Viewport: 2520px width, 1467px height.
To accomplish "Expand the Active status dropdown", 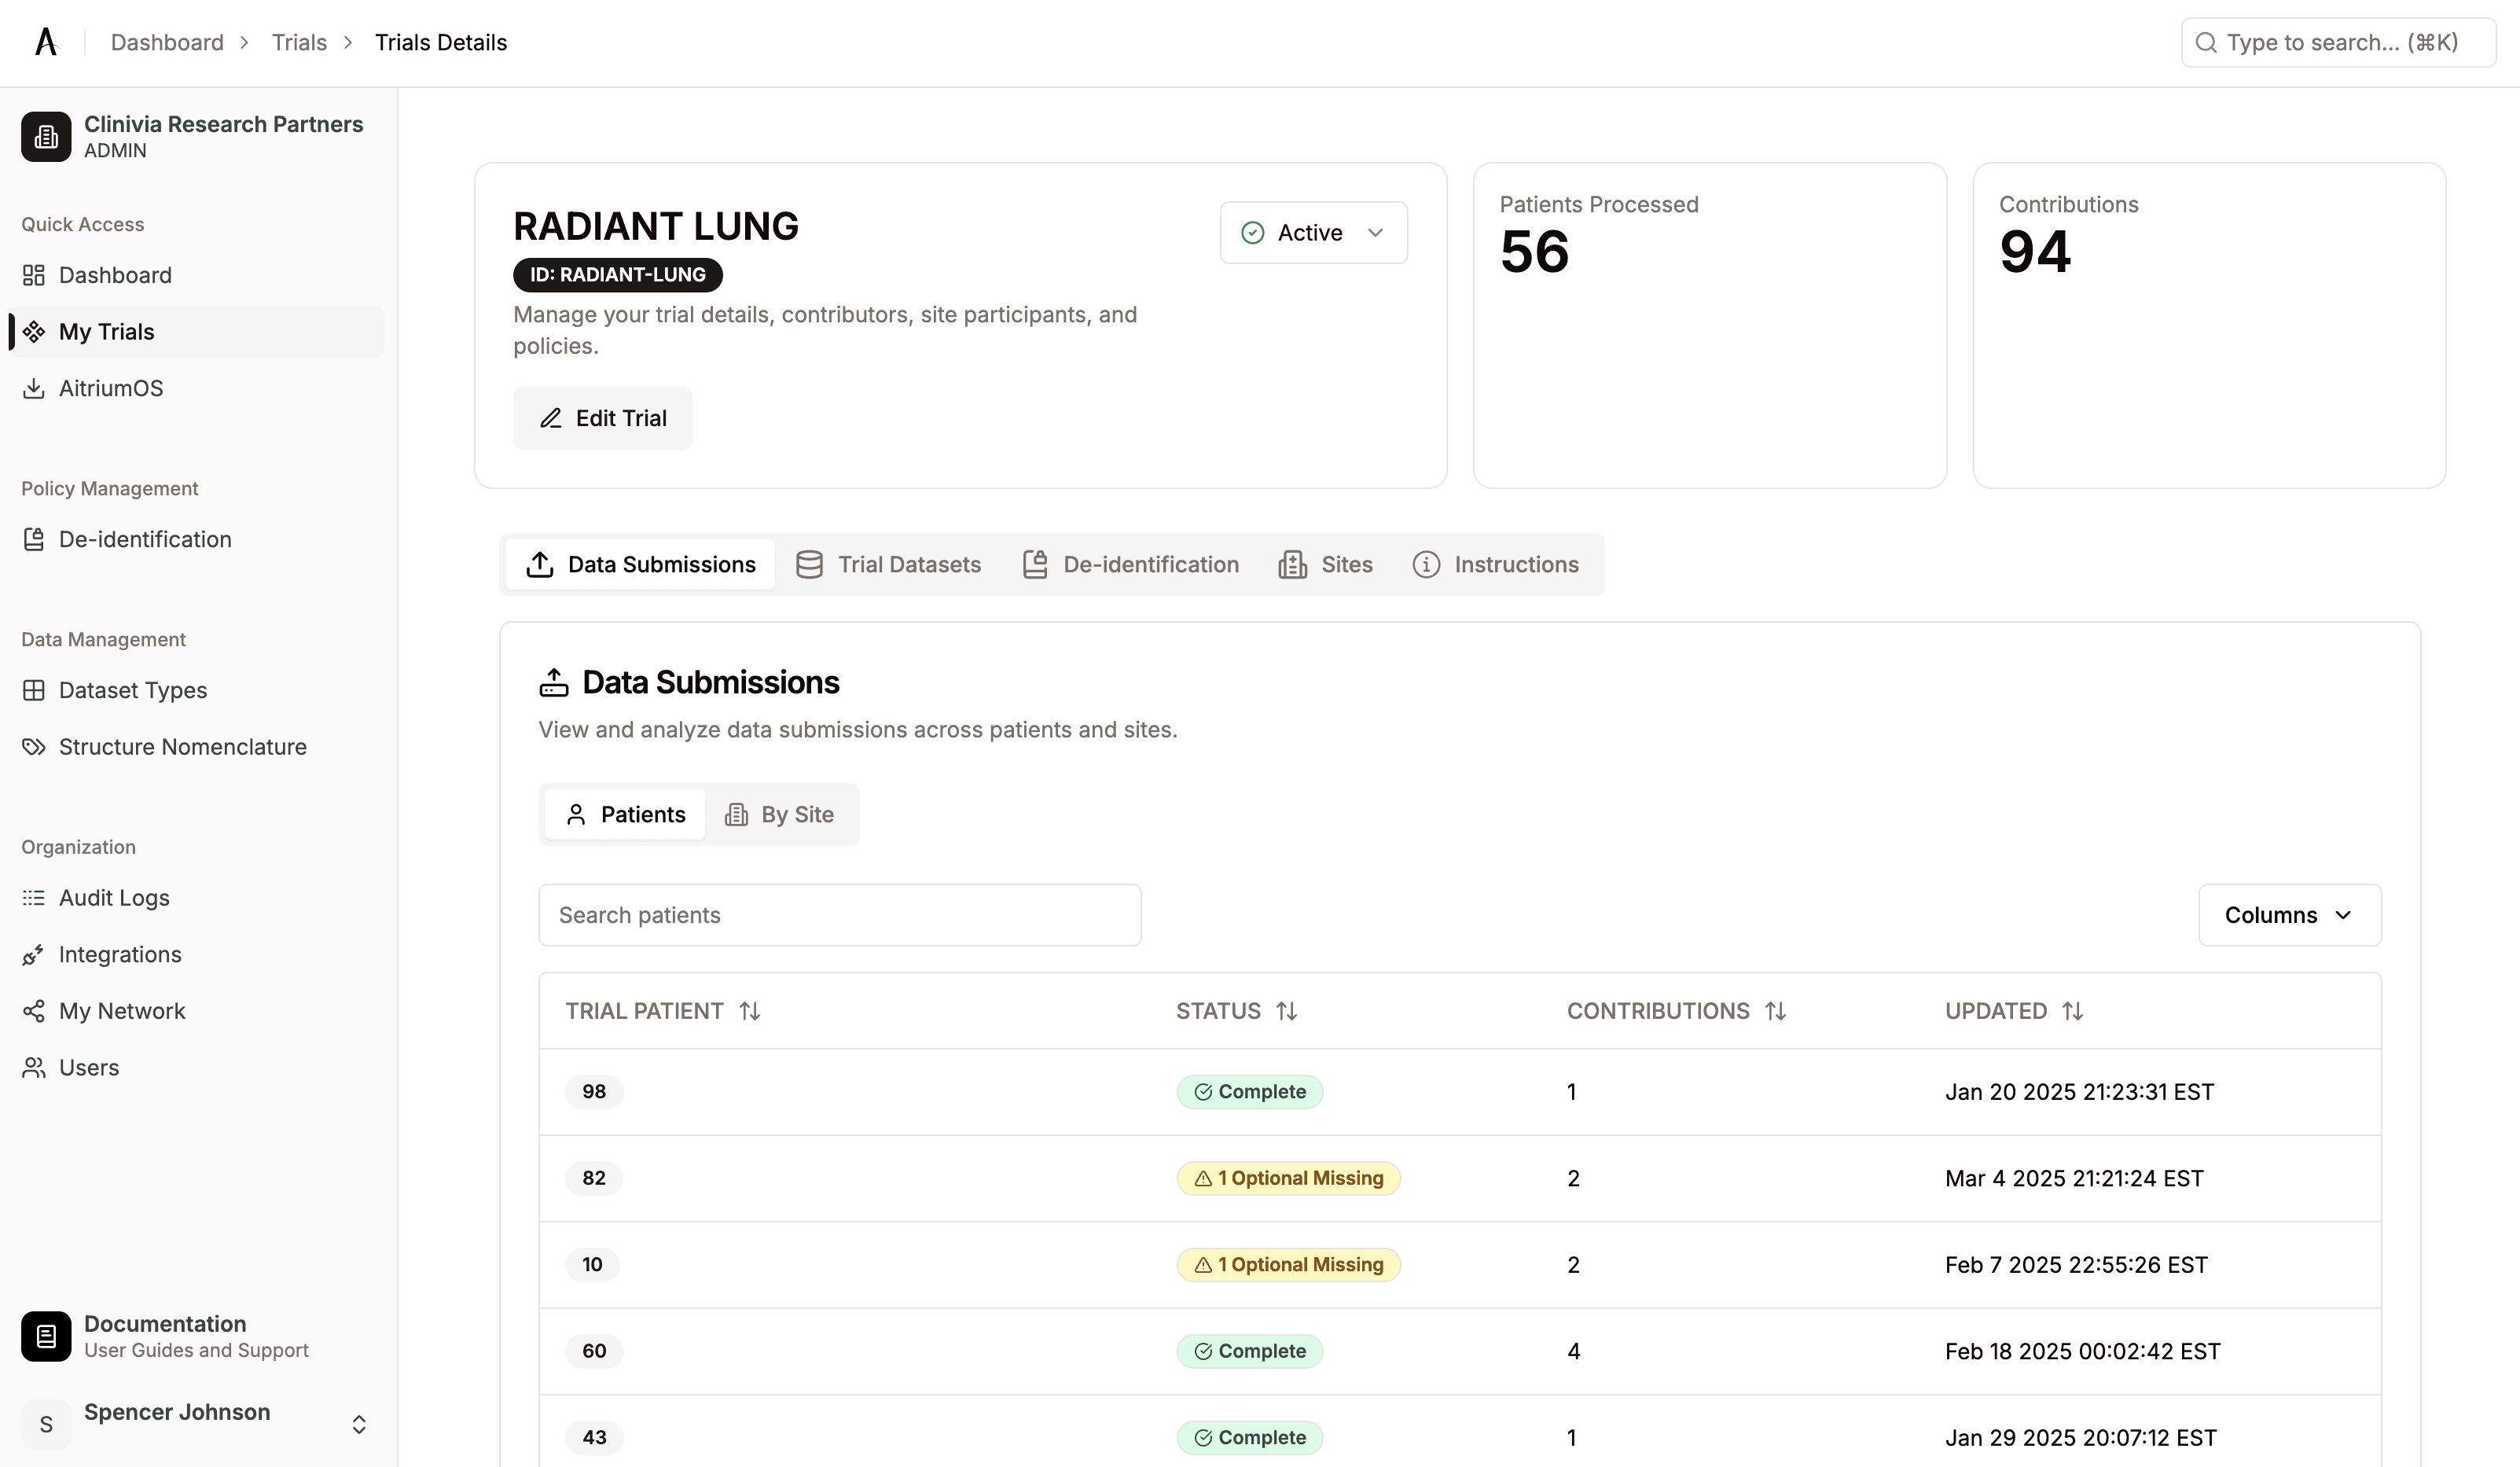I will (1313, 233).
